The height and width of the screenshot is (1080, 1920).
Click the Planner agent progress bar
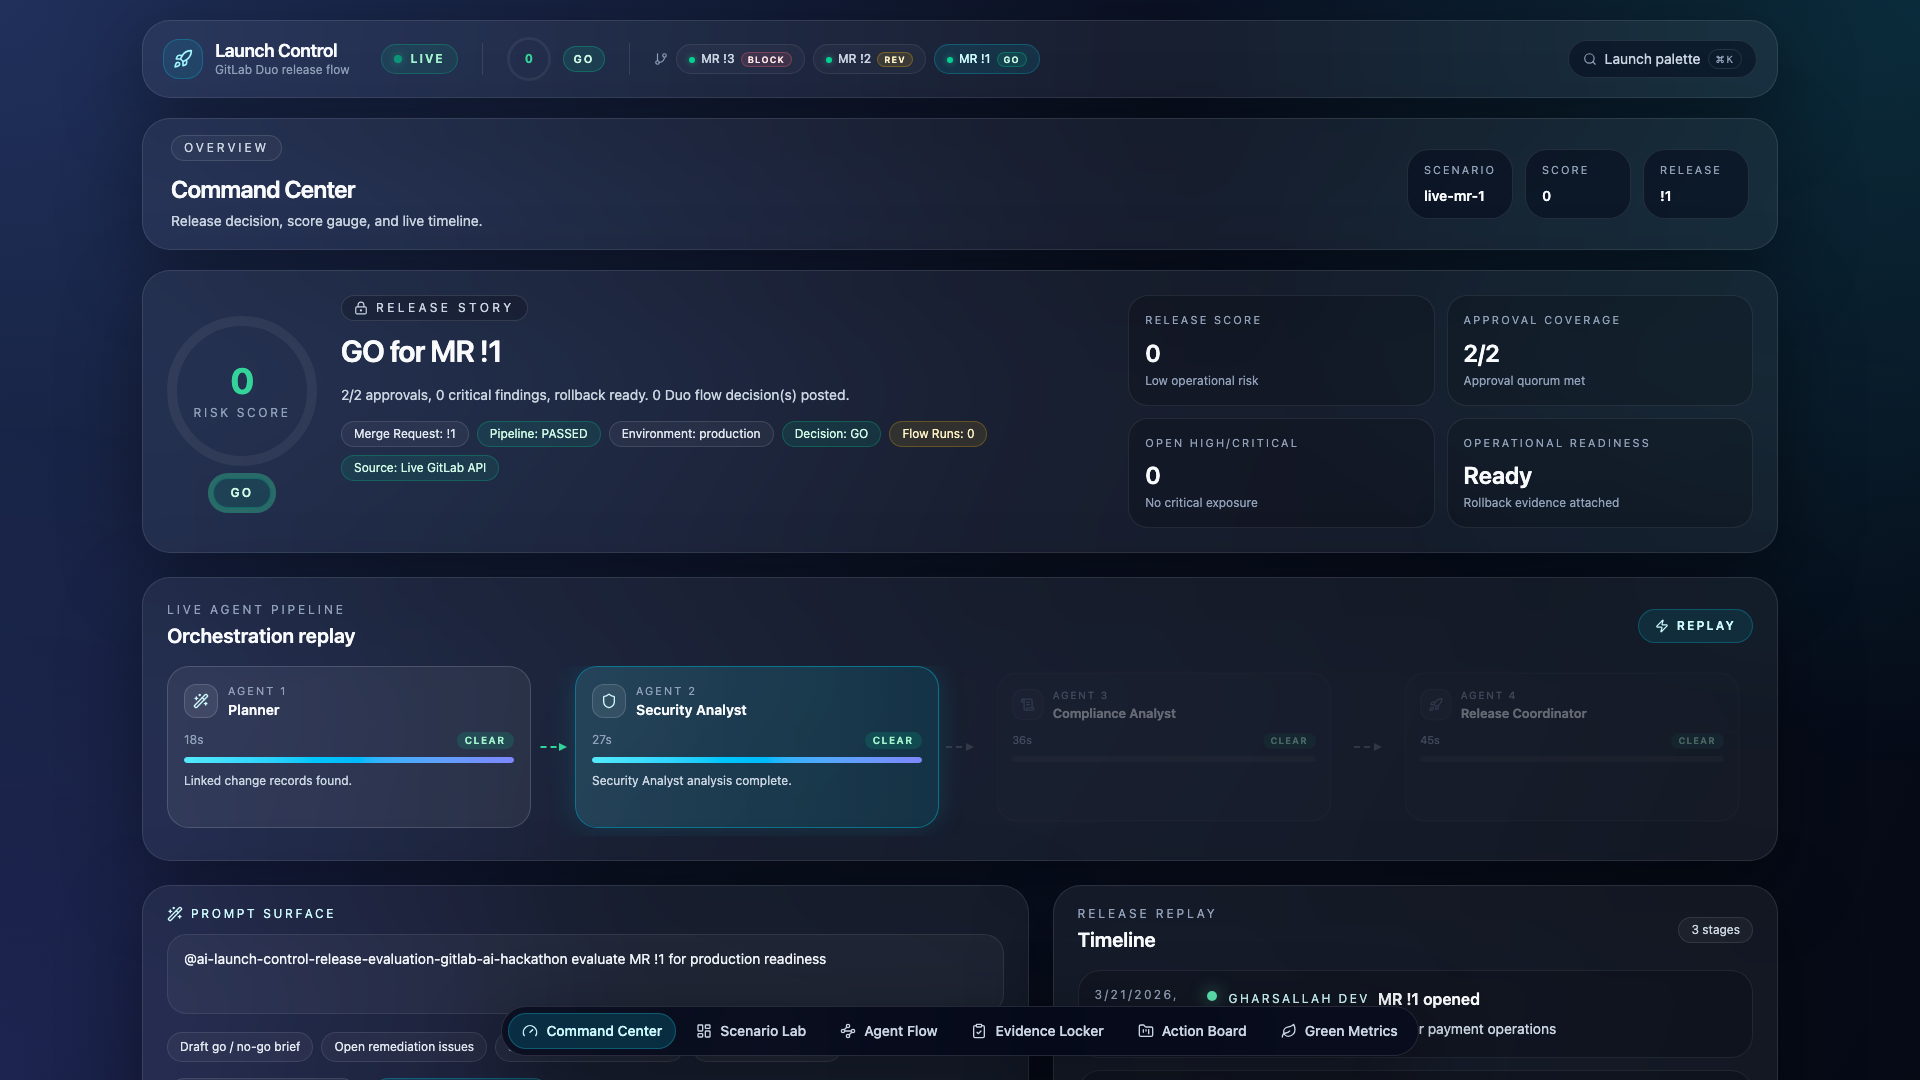click(348, 760)
